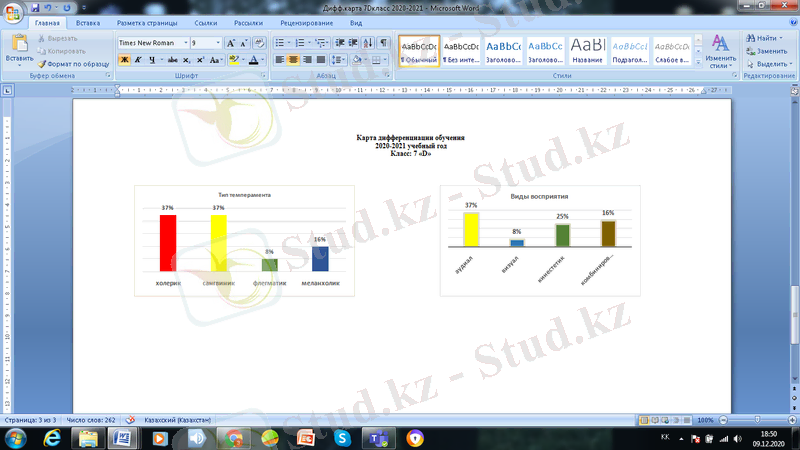Open the change case Aa menu
The height and width of the screenshot is (450, 800).
(215, 60)
